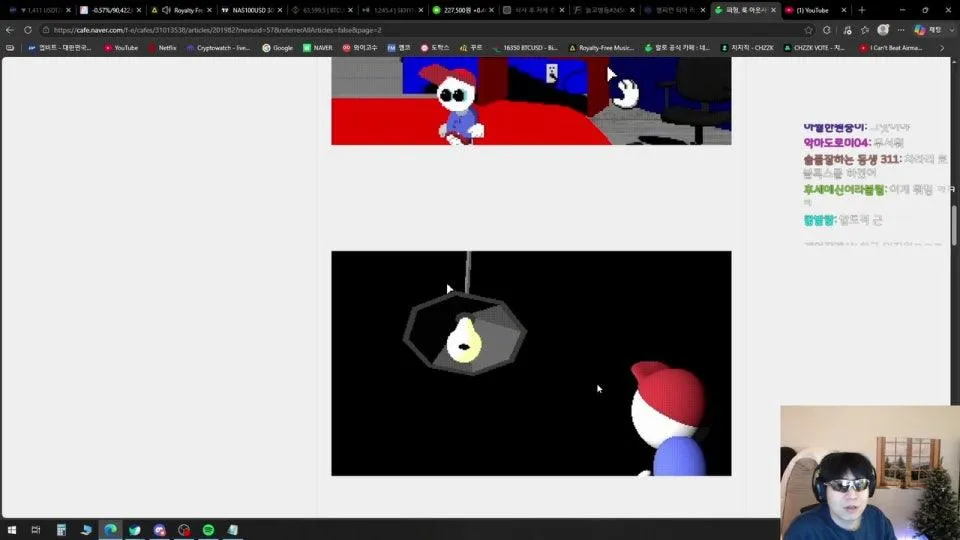Open the notepad-like taskbar icon
The image size is (960, 540).
(x=233, y=530)
